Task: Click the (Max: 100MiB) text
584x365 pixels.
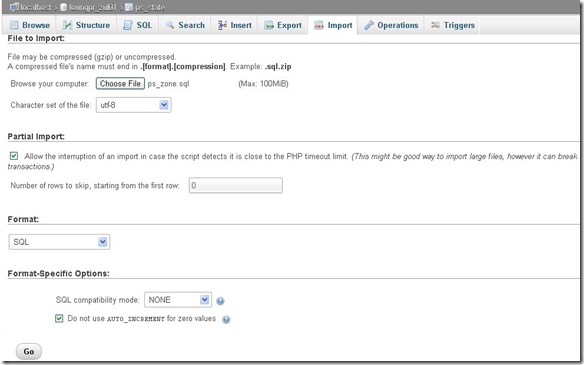Action: coord(263,84)
